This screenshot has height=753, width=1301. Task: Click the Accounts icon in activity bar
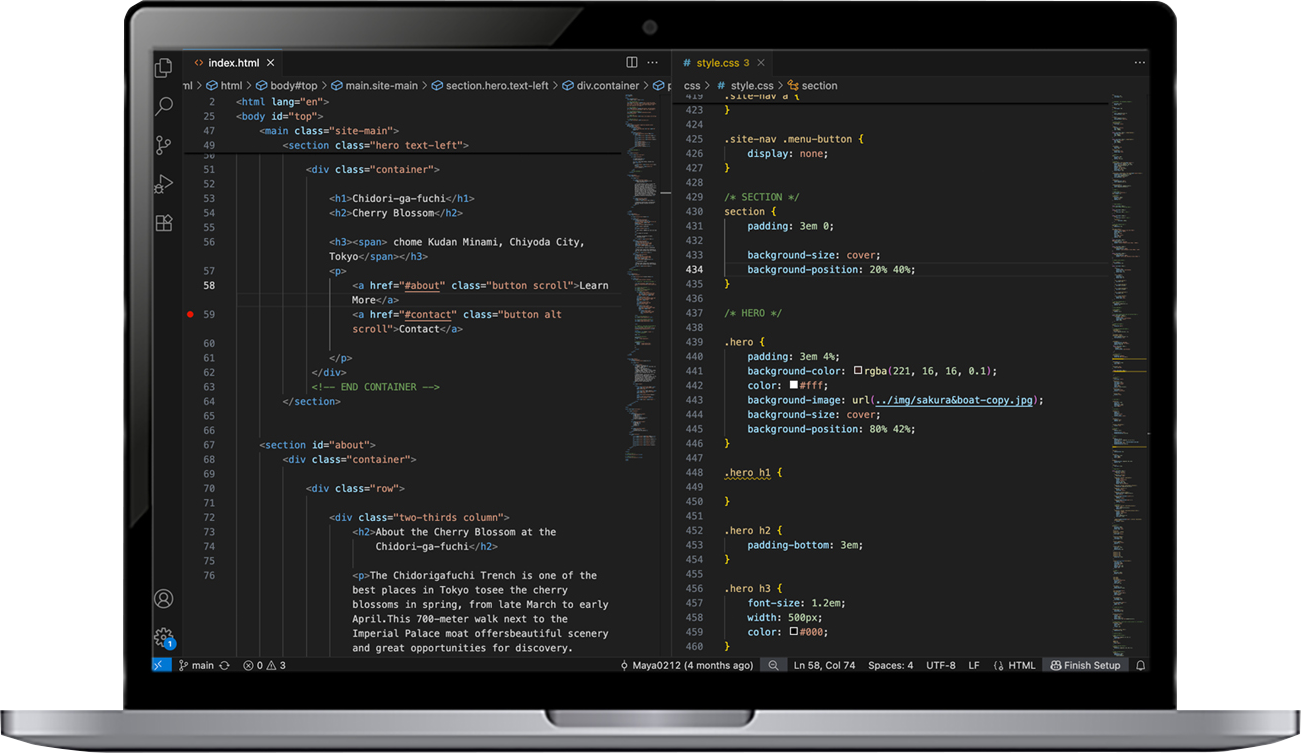[x=164, y=599]
